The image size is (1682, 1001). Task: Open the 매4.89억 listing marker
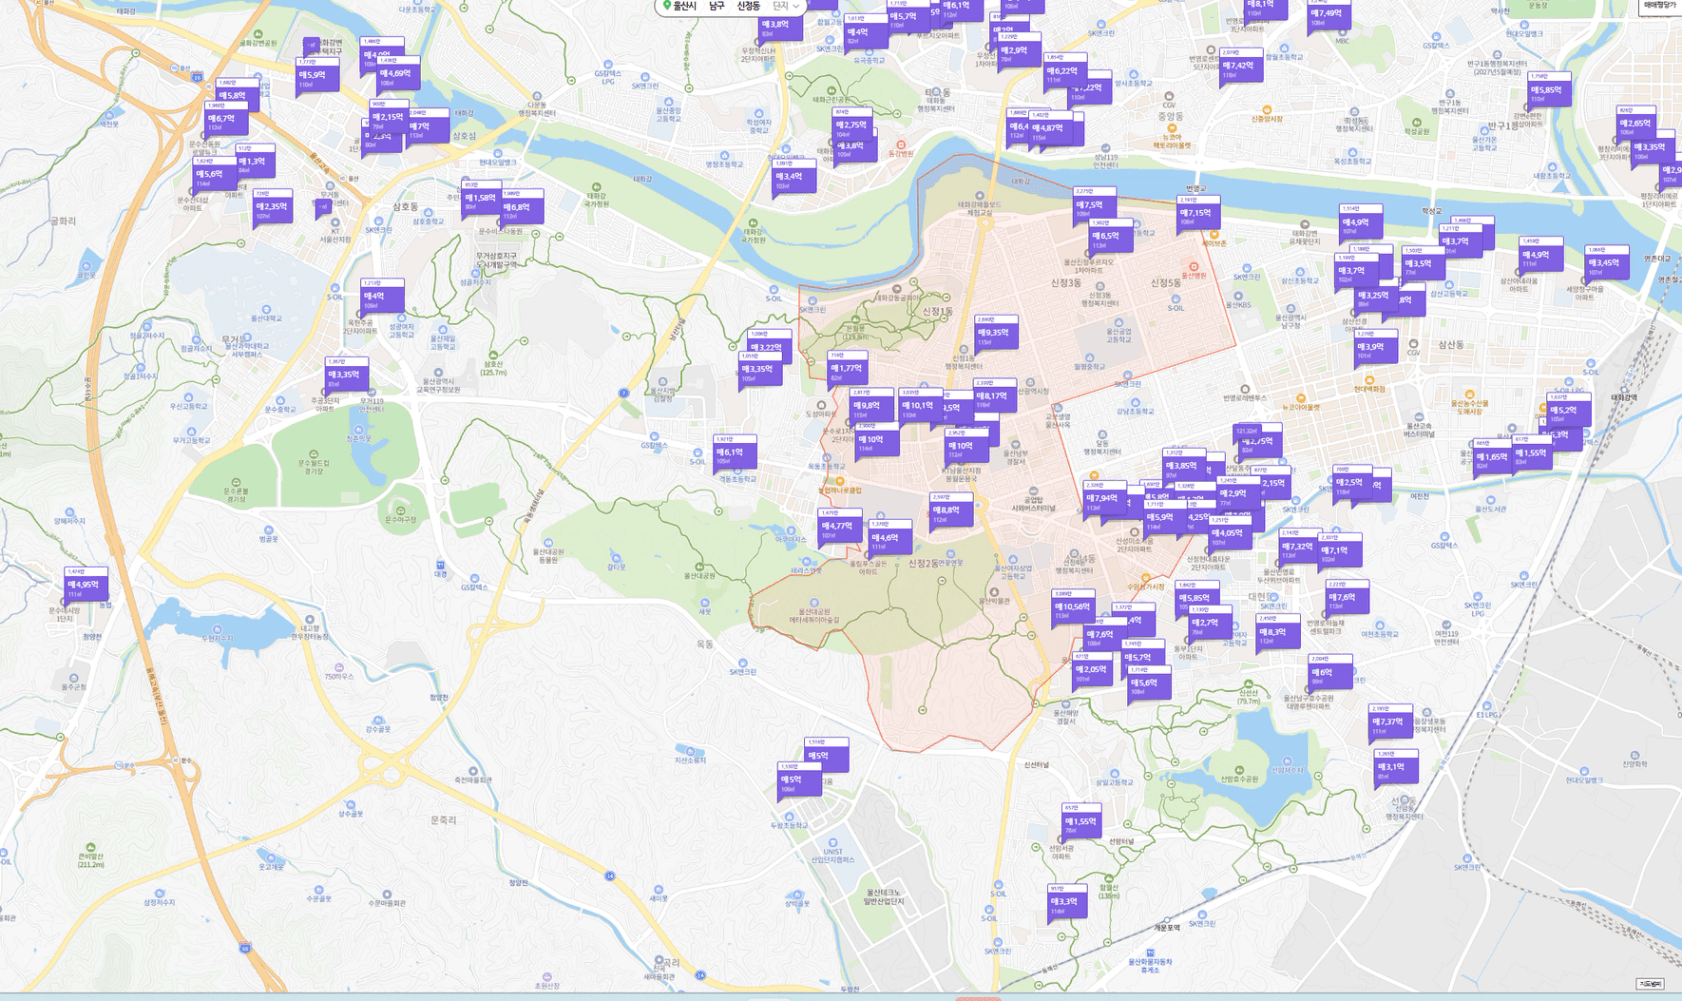[x=398, y=74]
